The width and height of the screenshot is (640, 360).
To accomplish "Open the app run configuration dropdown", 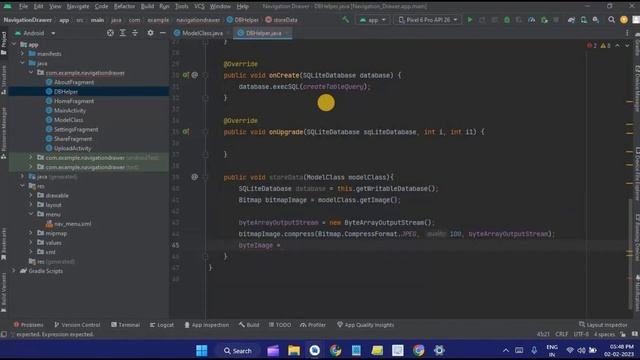I will (x=372, y=20).
